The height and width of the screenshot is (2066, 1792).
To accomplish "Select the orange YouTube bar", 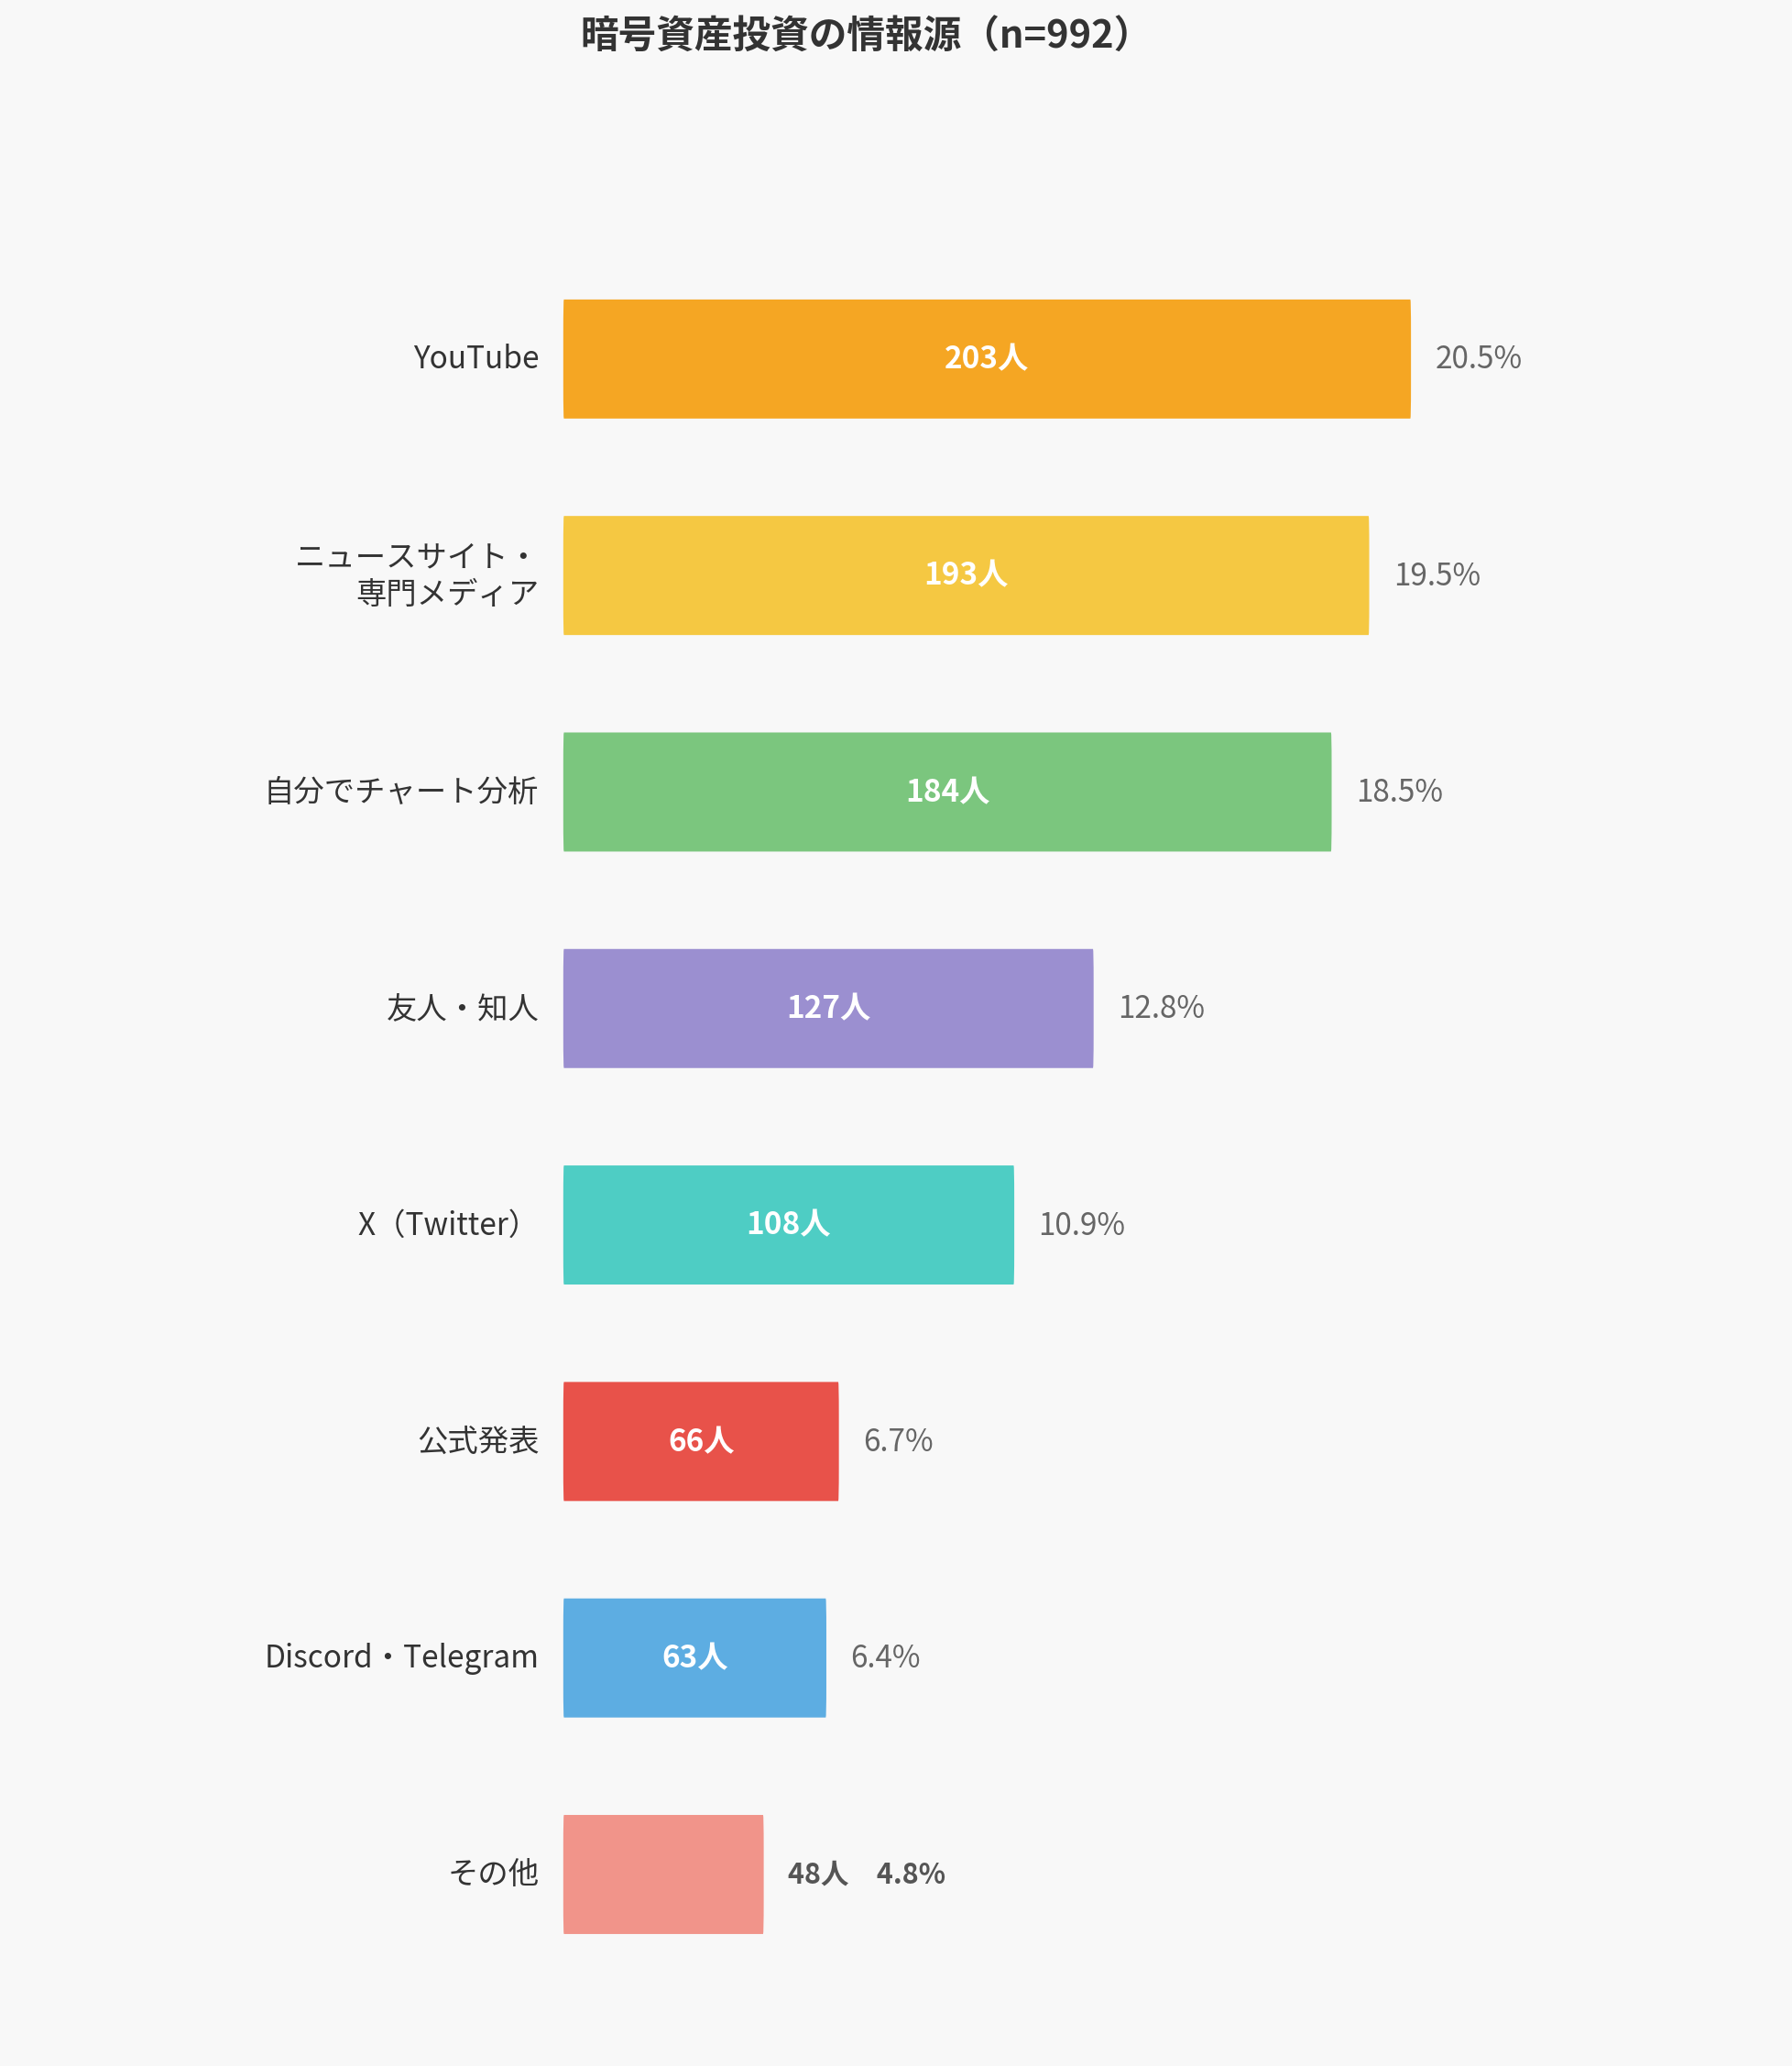I will click(x=986, y=359).
